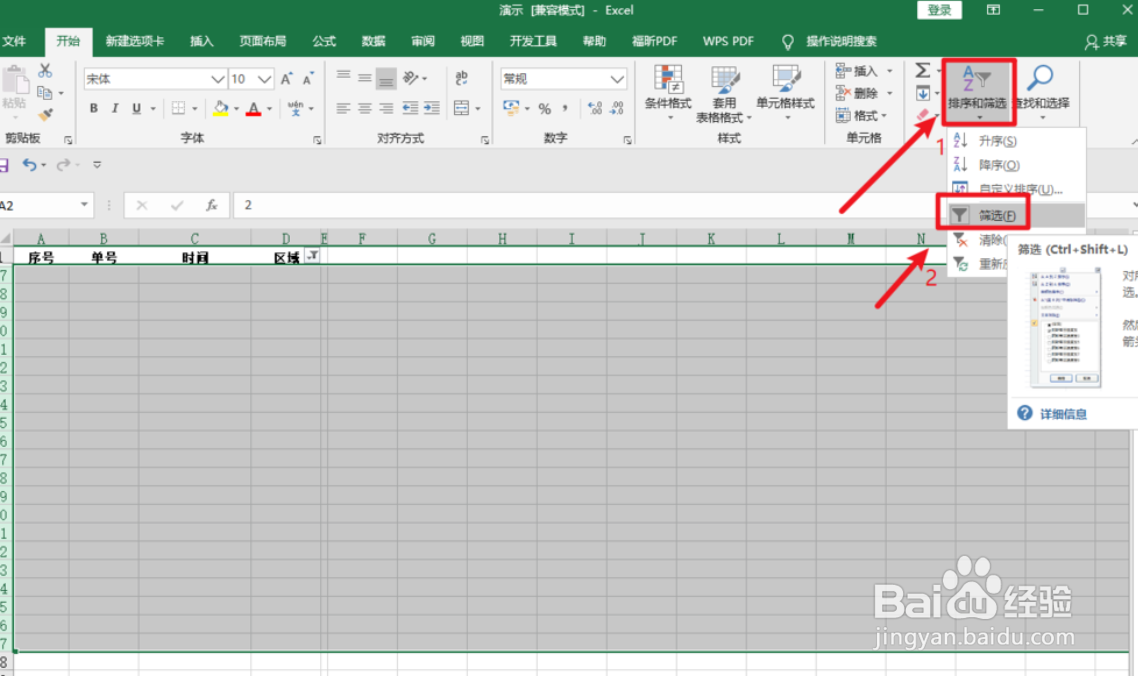Click the merge and center icon
Screen dimensions: 1138x676
coord(462,108)
